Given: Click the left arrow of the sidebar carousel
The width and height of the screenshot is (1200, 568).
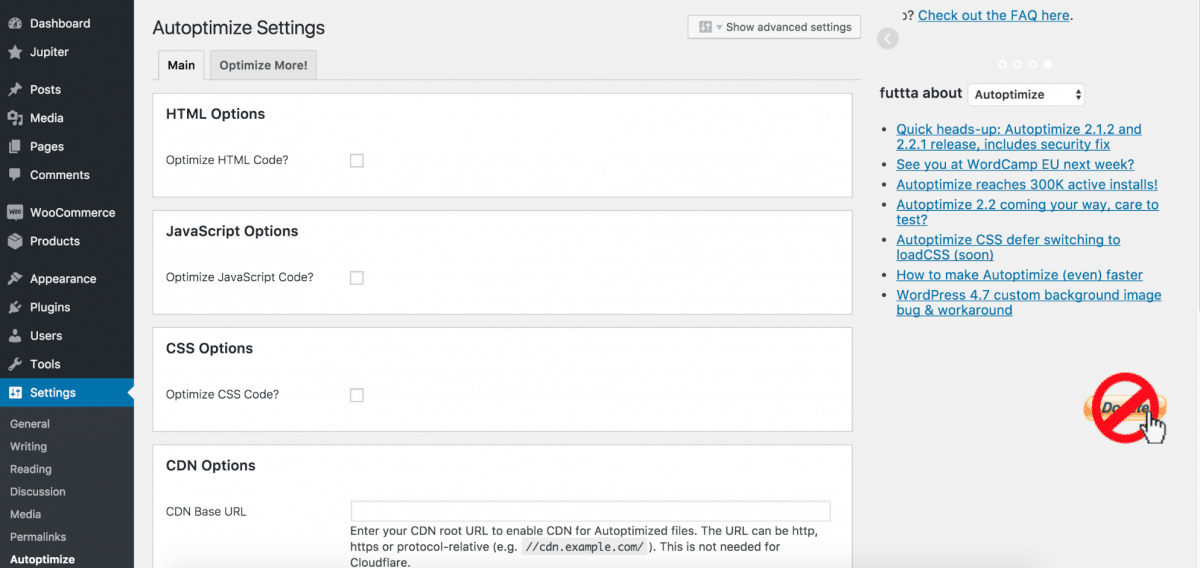Looking at the screenshot, I should coord(887,39).
